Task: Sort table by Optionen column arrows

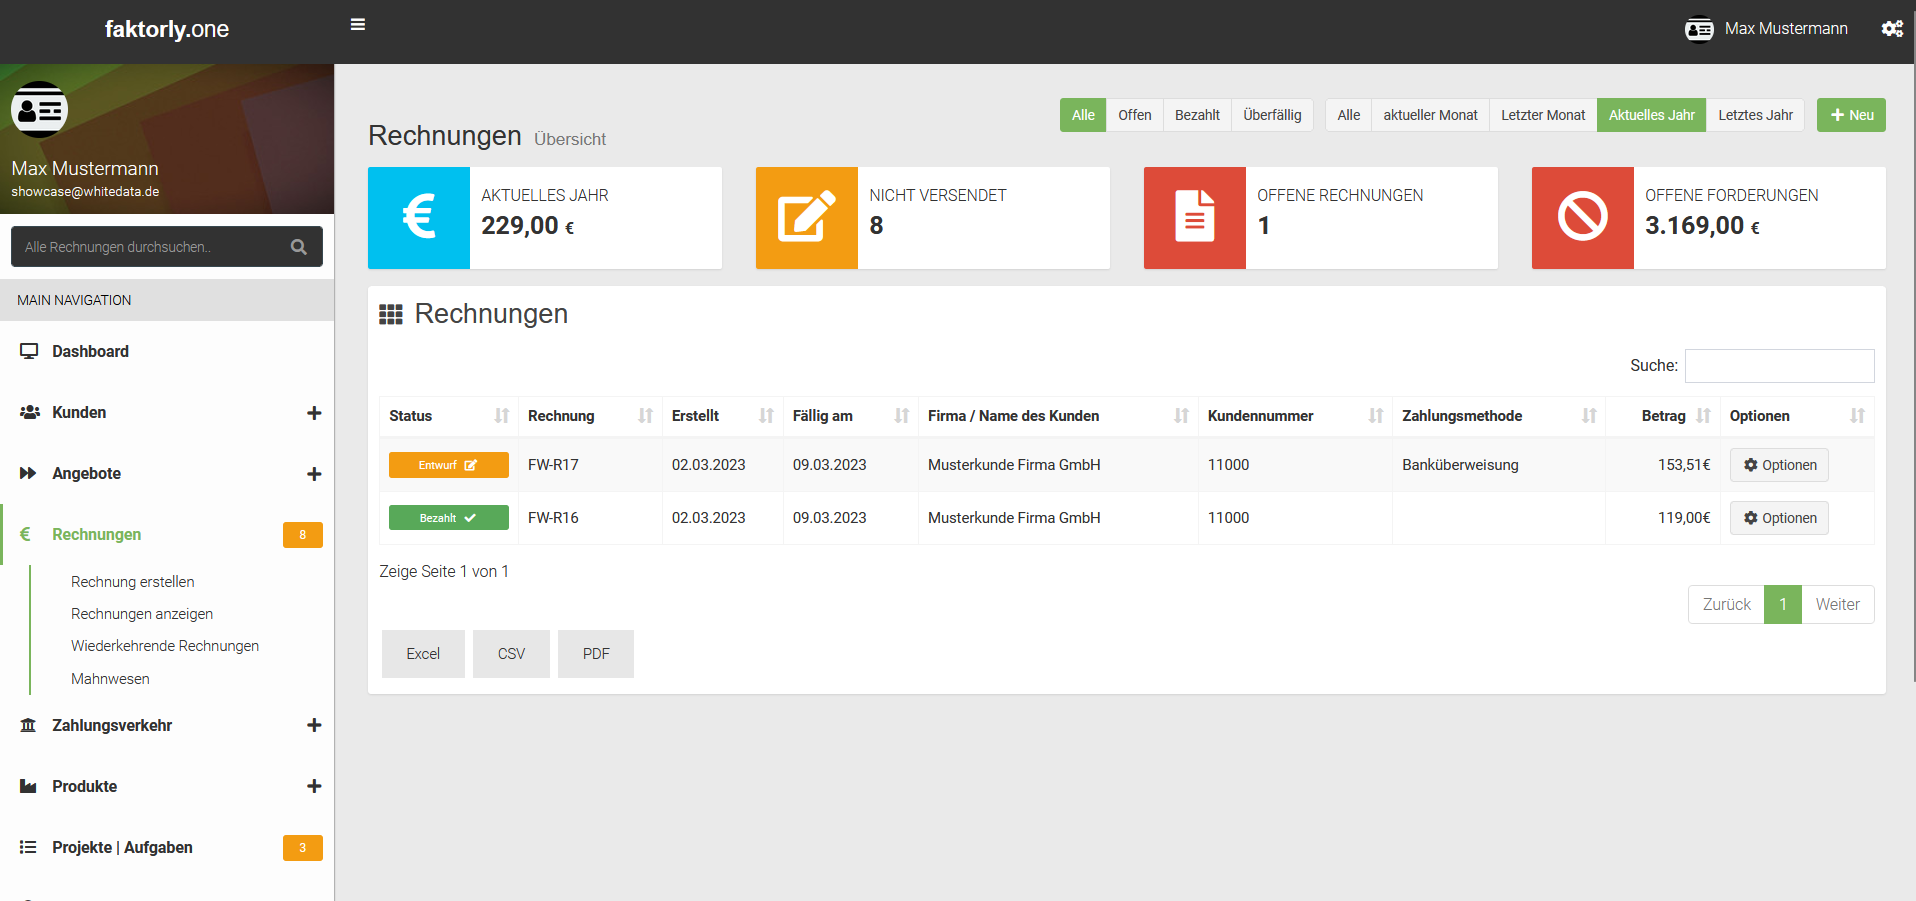Action: 1858,416
